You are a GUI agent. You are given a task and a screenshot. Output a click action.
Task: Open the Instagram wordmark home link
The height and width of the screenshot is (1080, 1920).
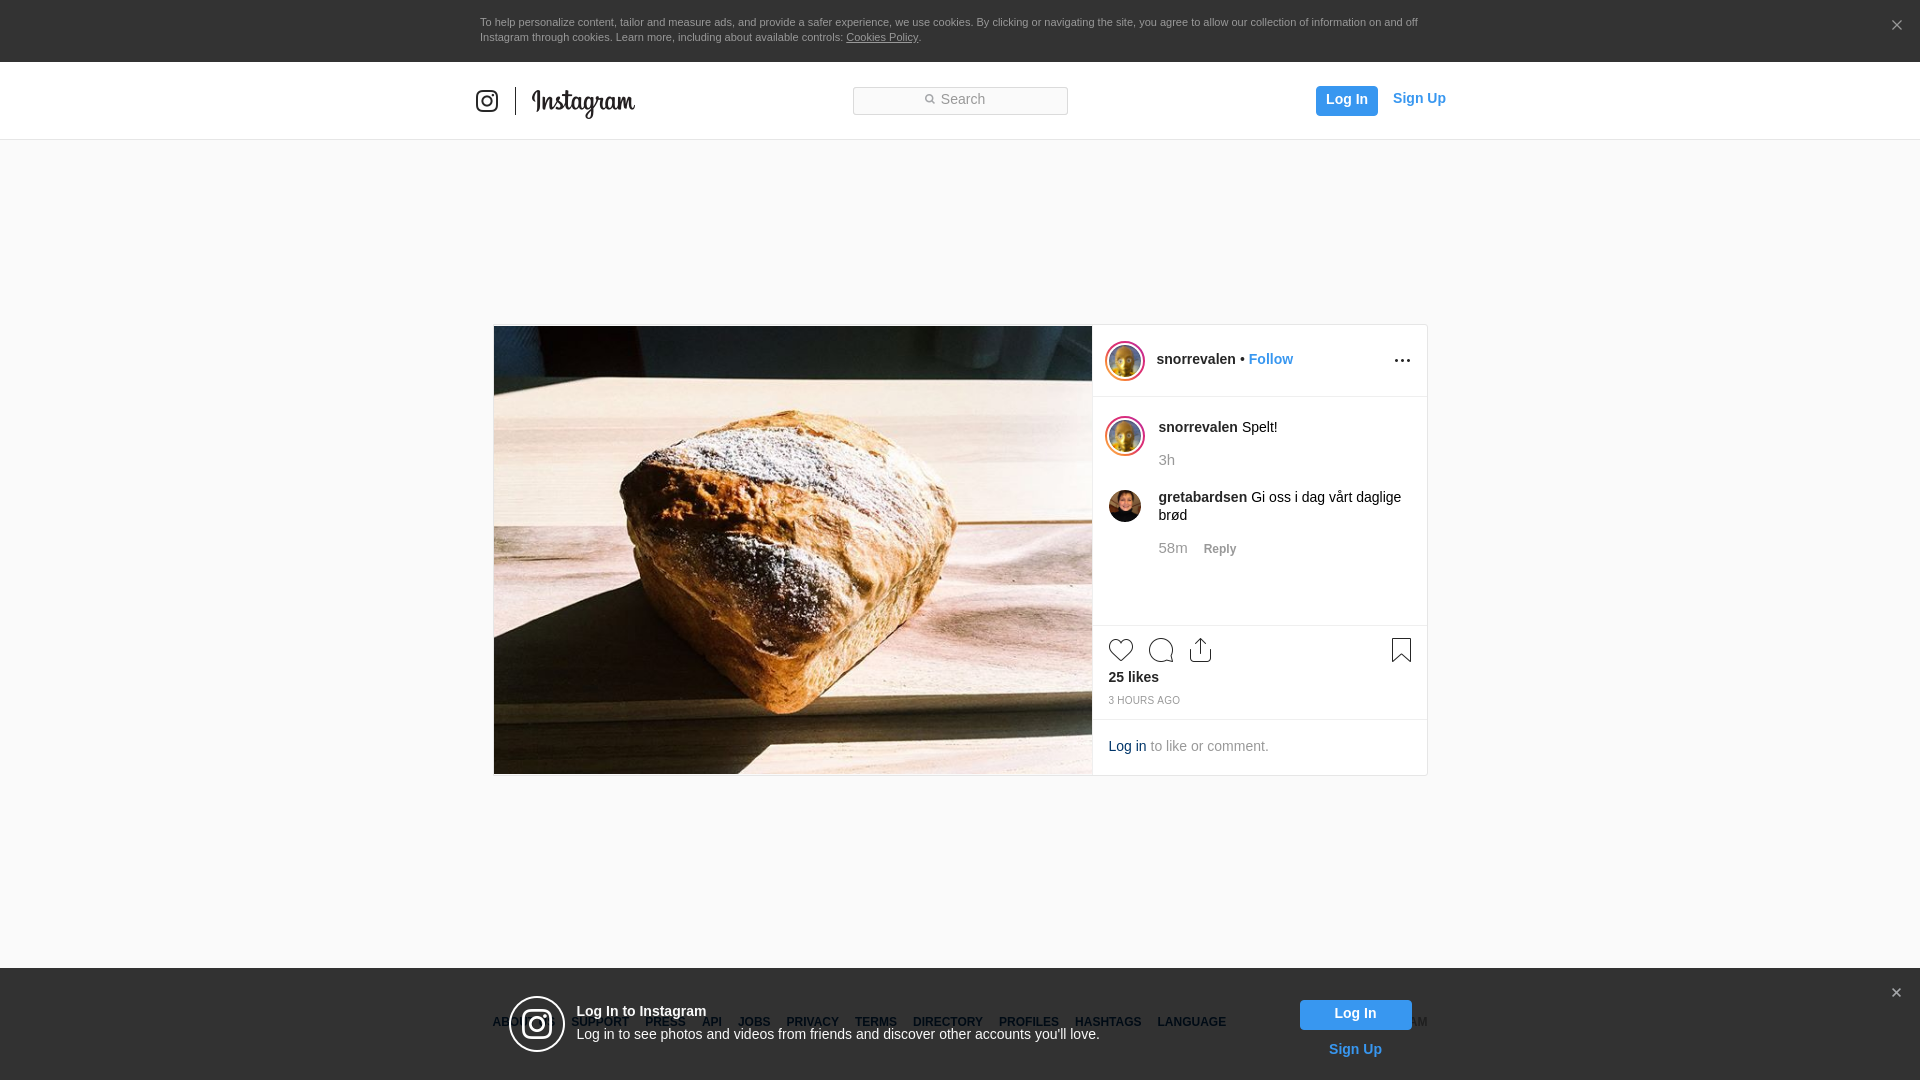point(583,103)
